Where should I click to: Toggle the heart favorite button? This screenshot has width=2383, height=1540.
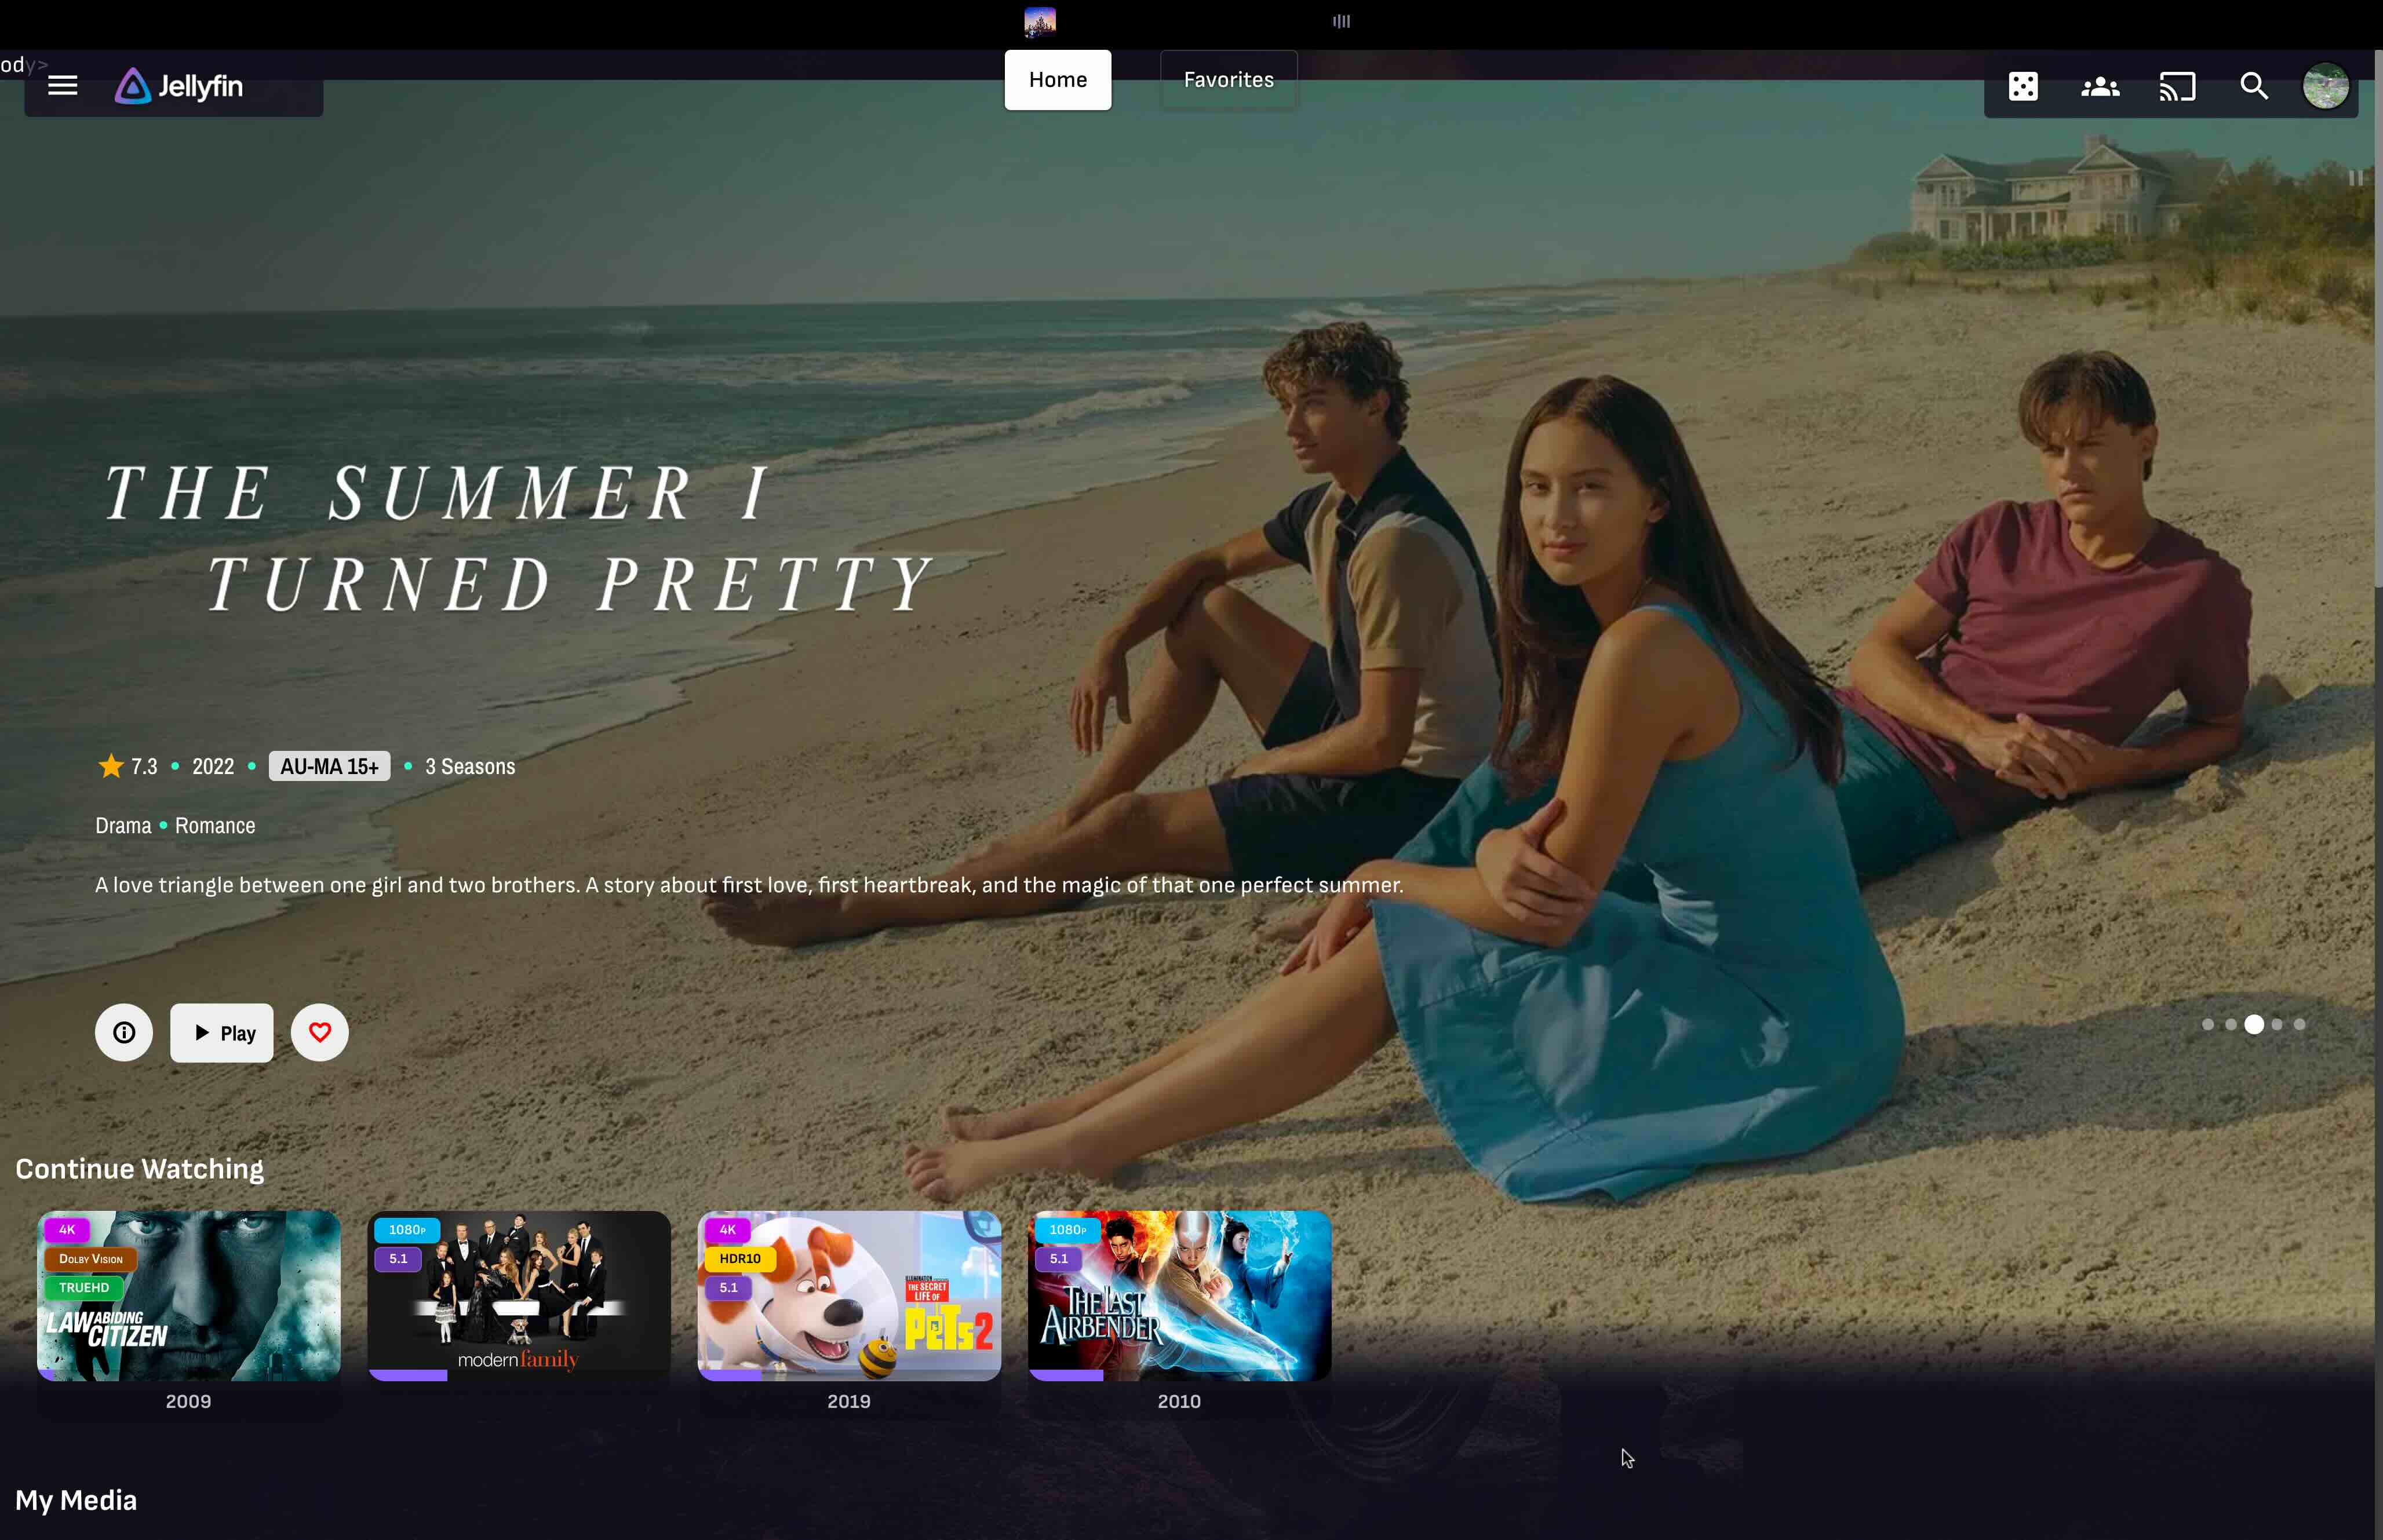(x=319, y=1032)
